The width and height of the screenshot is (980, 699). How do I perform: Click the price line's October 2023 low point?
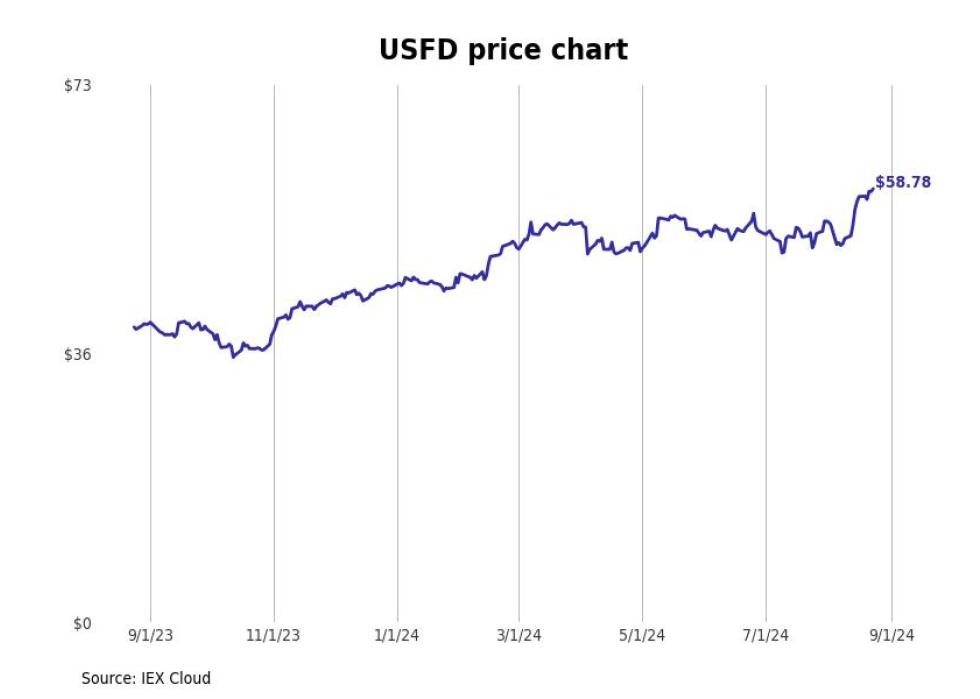[233, 357]
